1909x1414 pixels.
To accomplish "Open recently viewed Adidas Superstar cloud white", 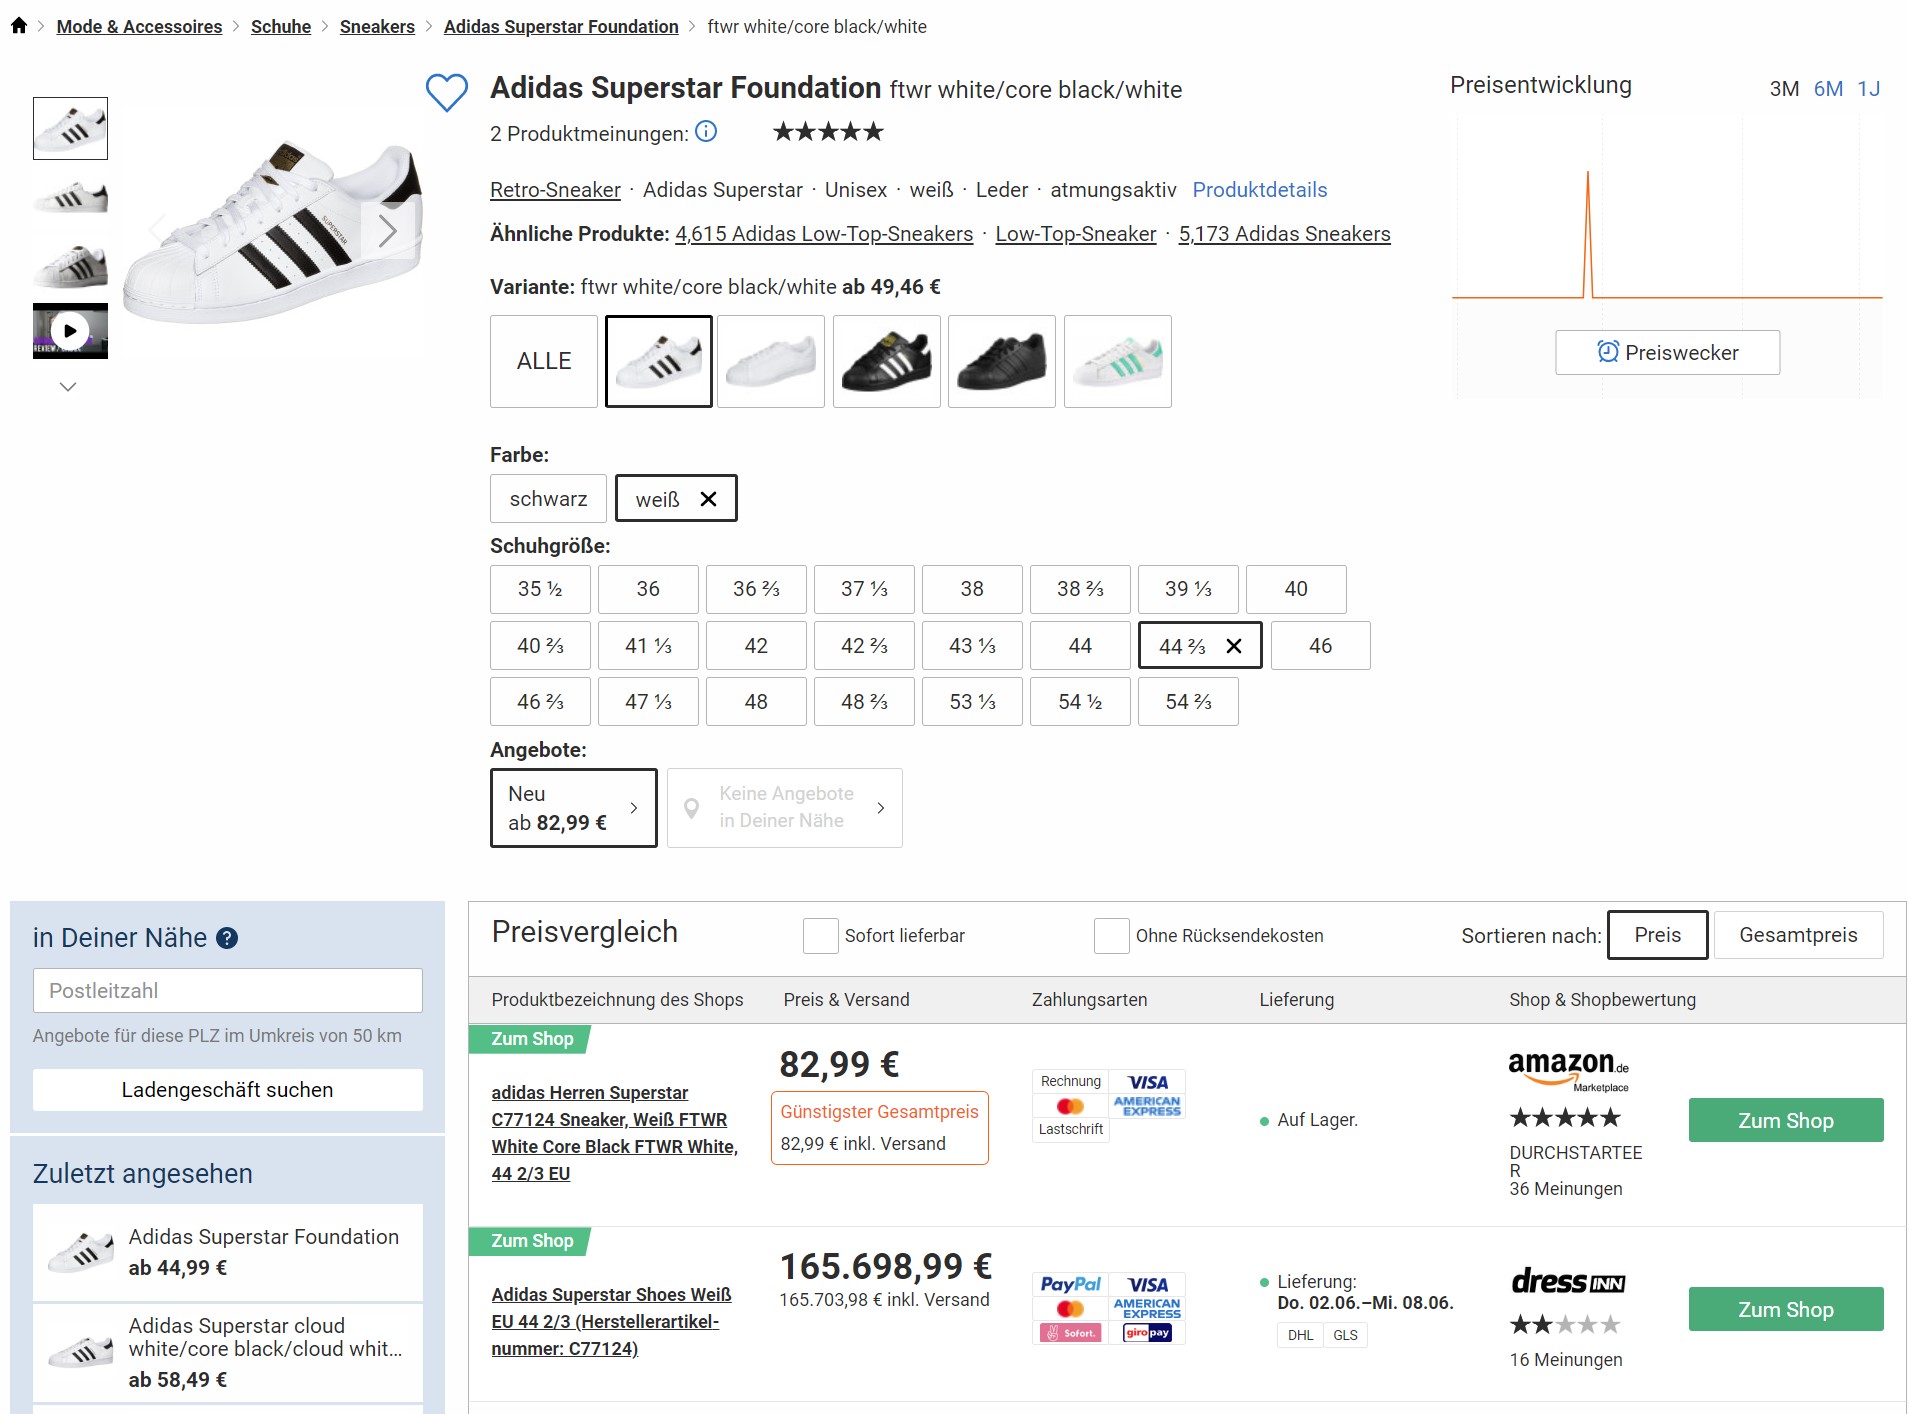I will (x=227, y=1352).
